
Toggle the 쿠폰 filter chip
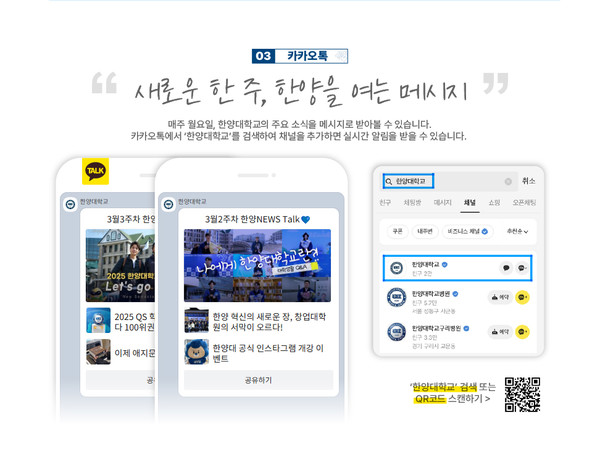tap(398, 231)
